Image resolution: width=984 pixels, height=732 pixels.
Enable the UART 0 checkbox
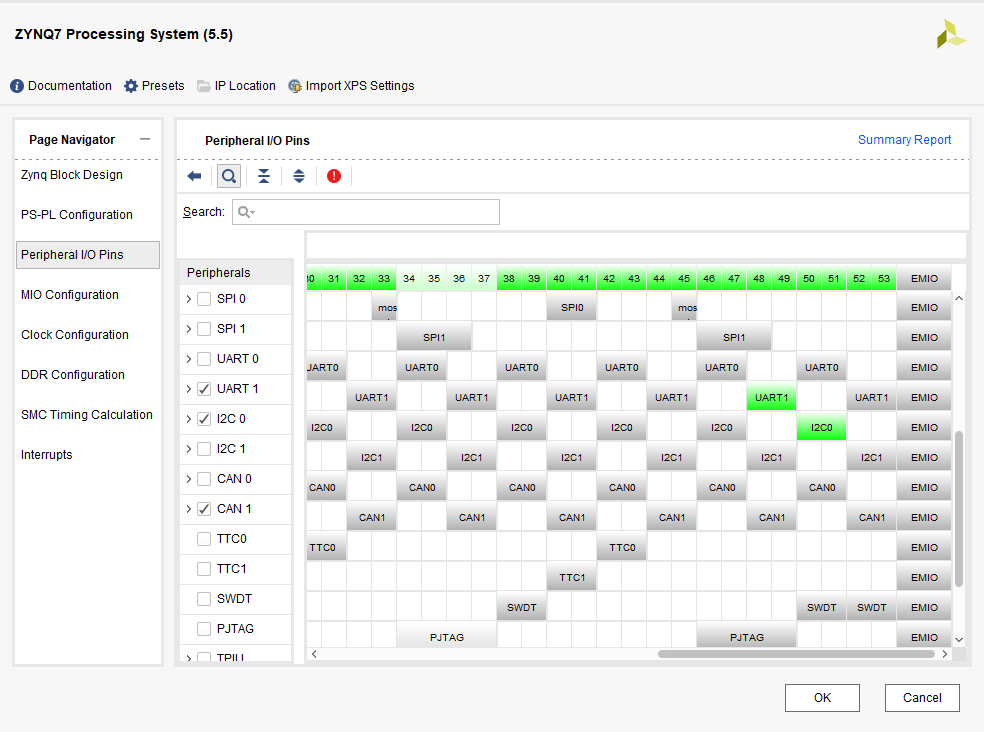coord(204,359)
